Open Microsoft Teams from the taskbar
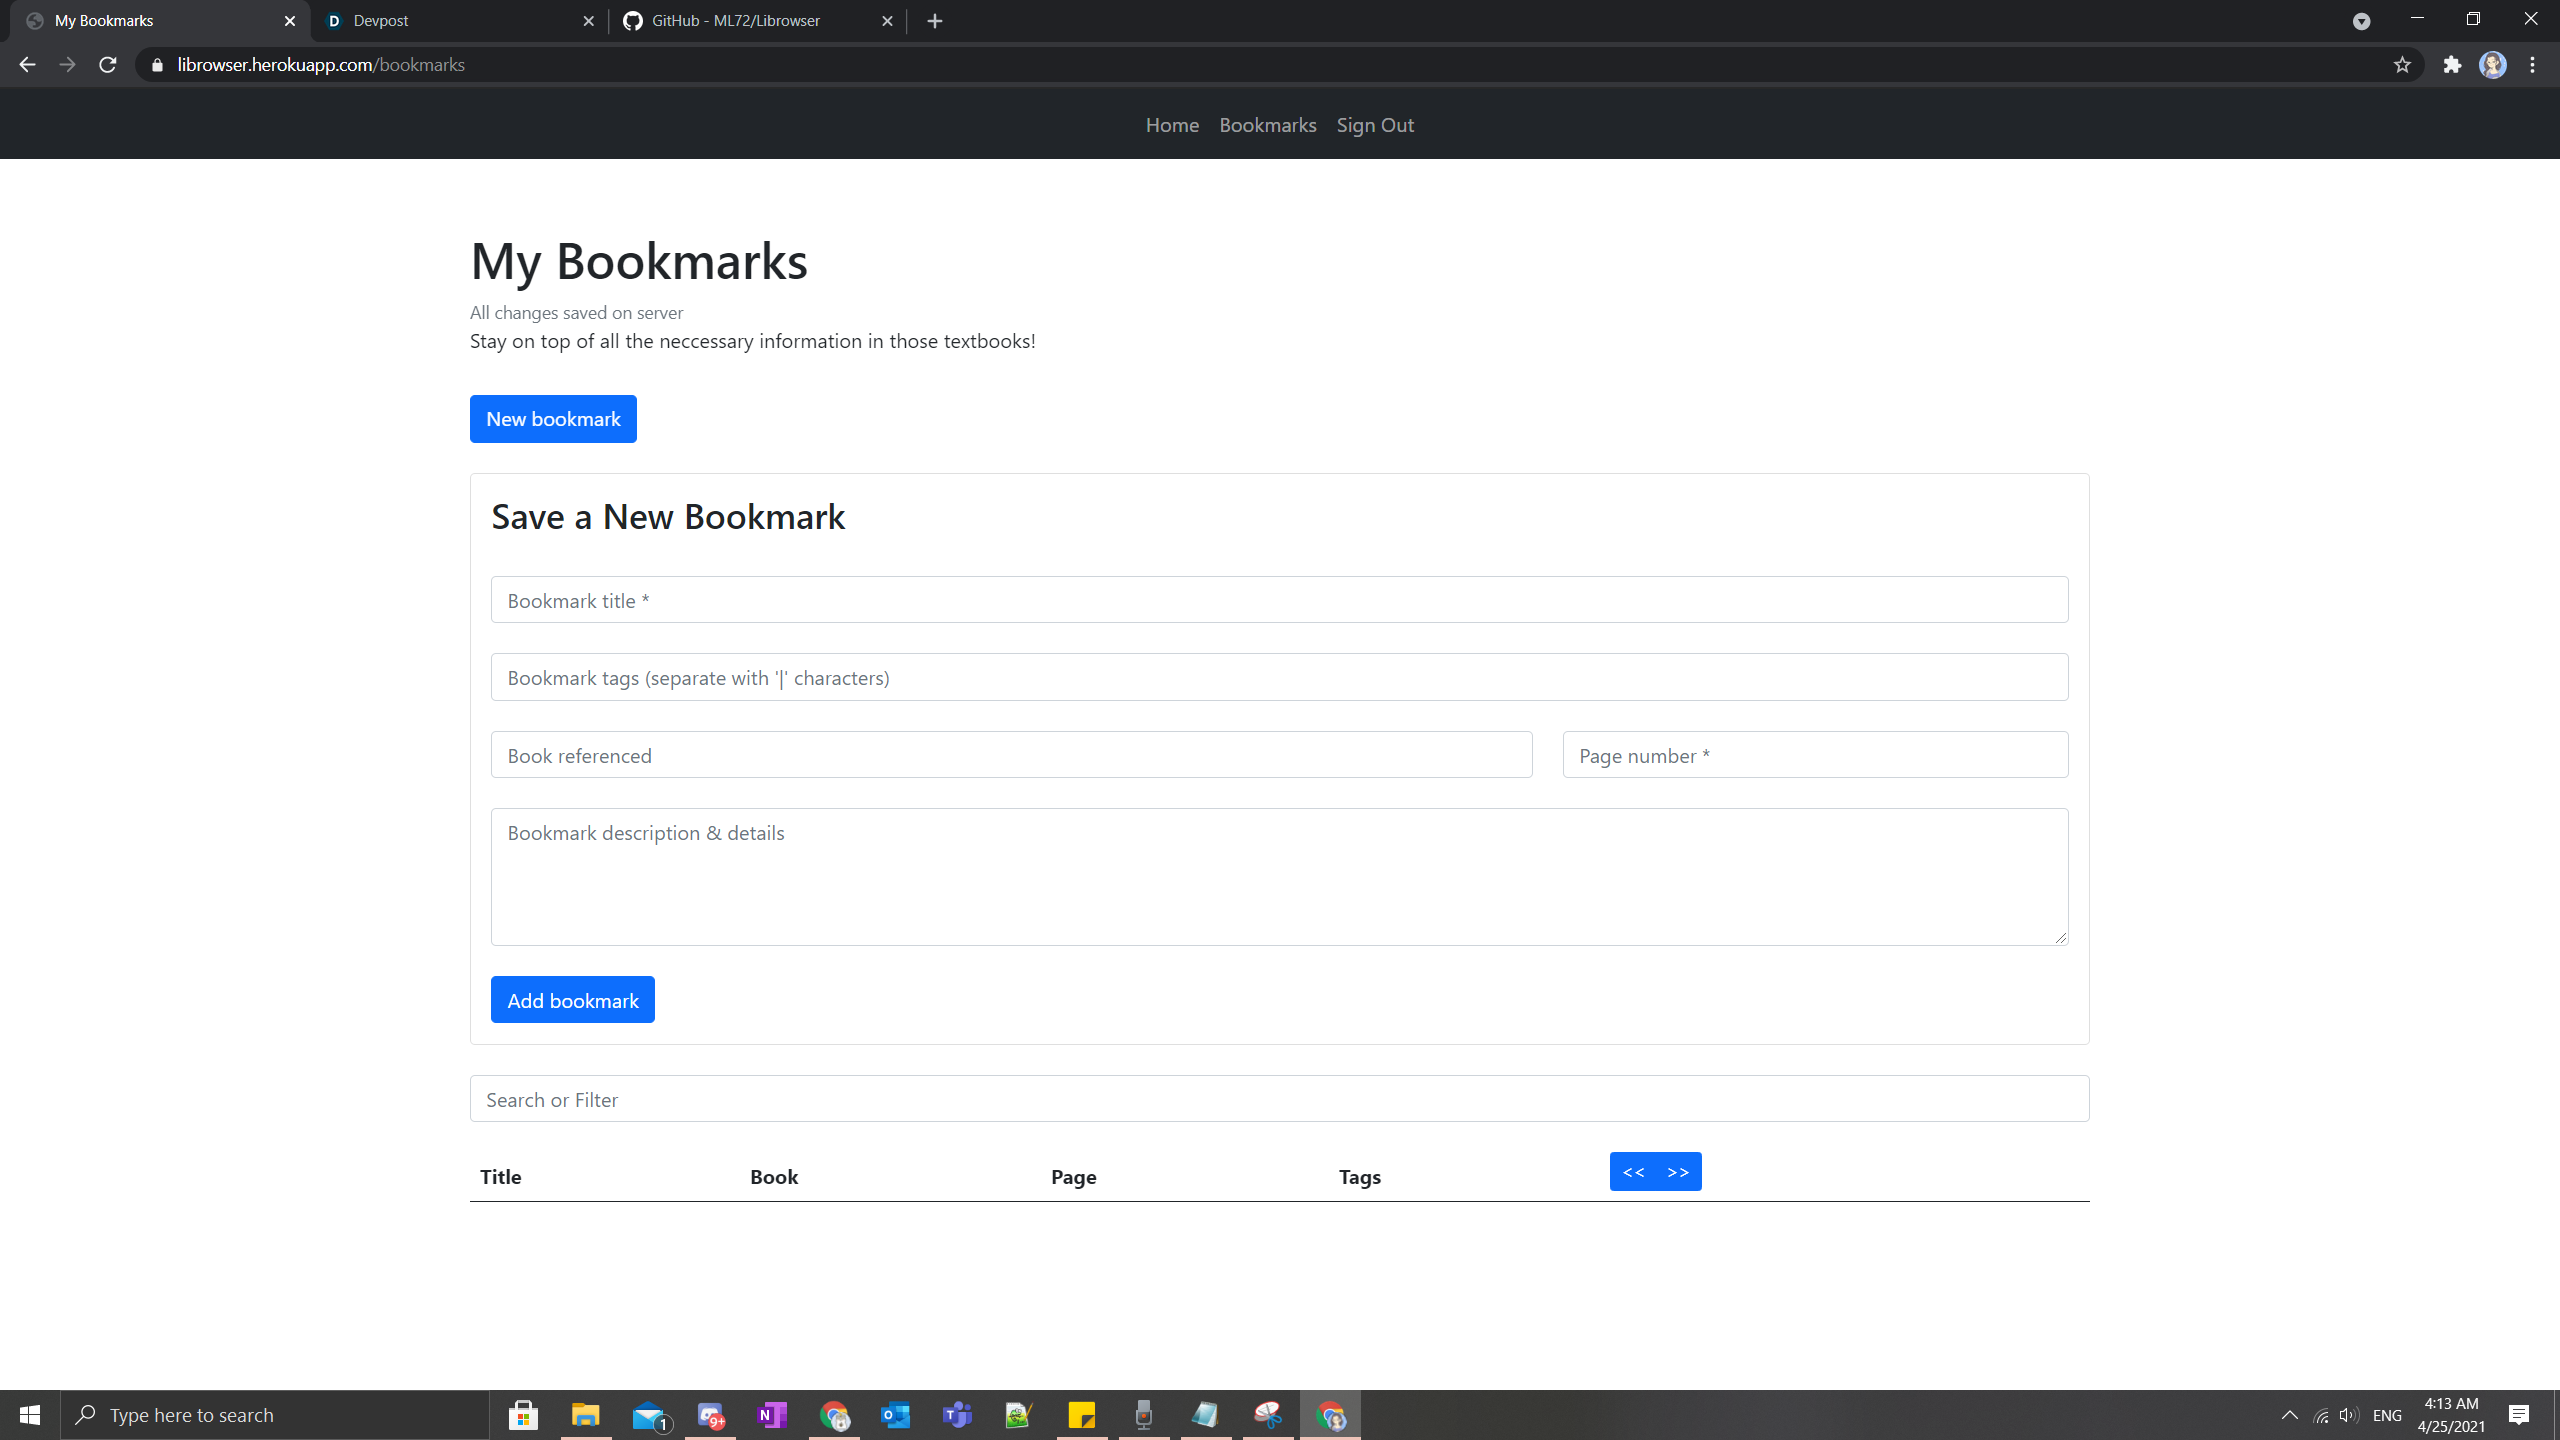 click(x=957, y=1415)
